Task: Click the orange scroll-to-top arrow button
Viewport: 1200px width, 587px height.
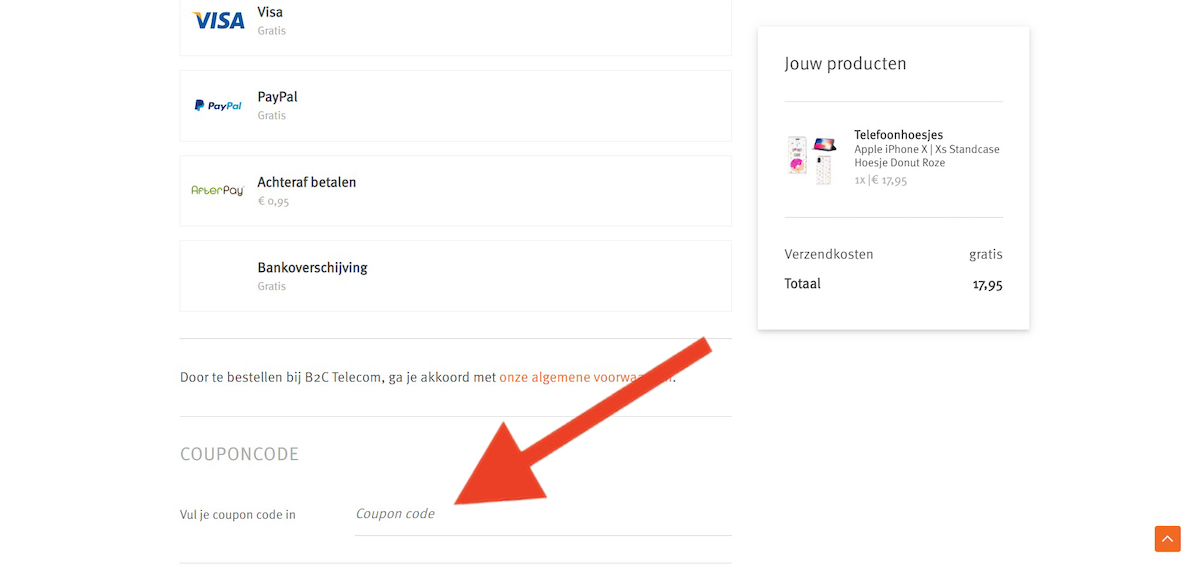Action: pos(1167,538)
